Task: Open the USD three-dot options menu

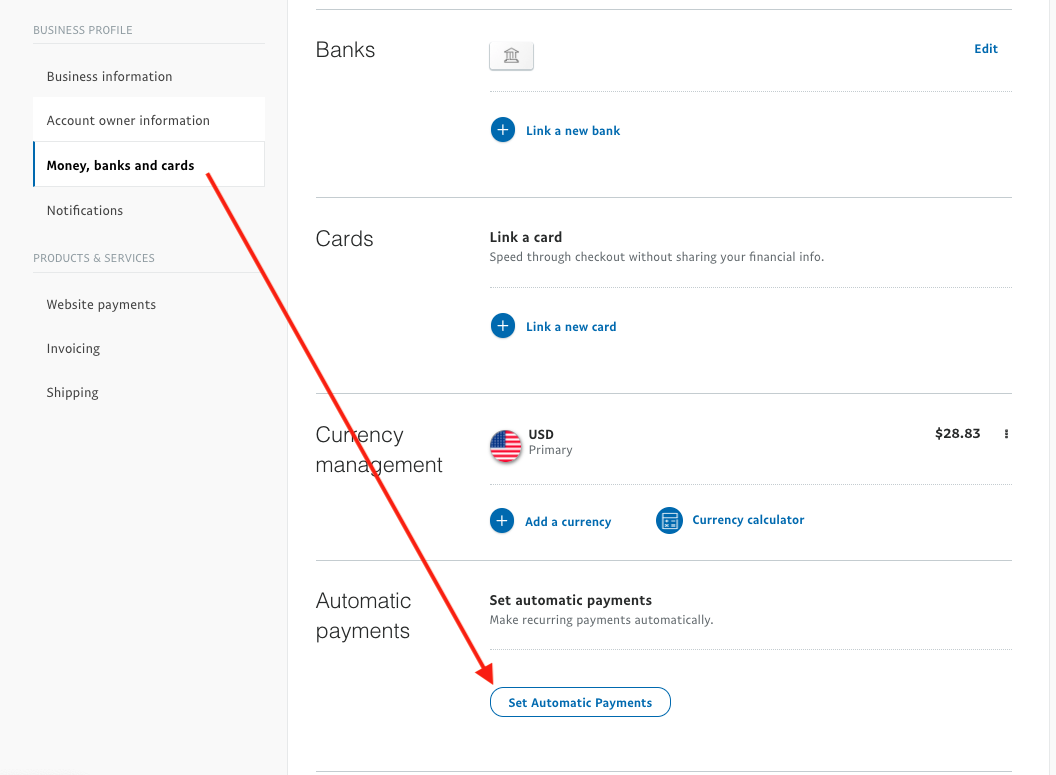Action: tap(1006, 434)
